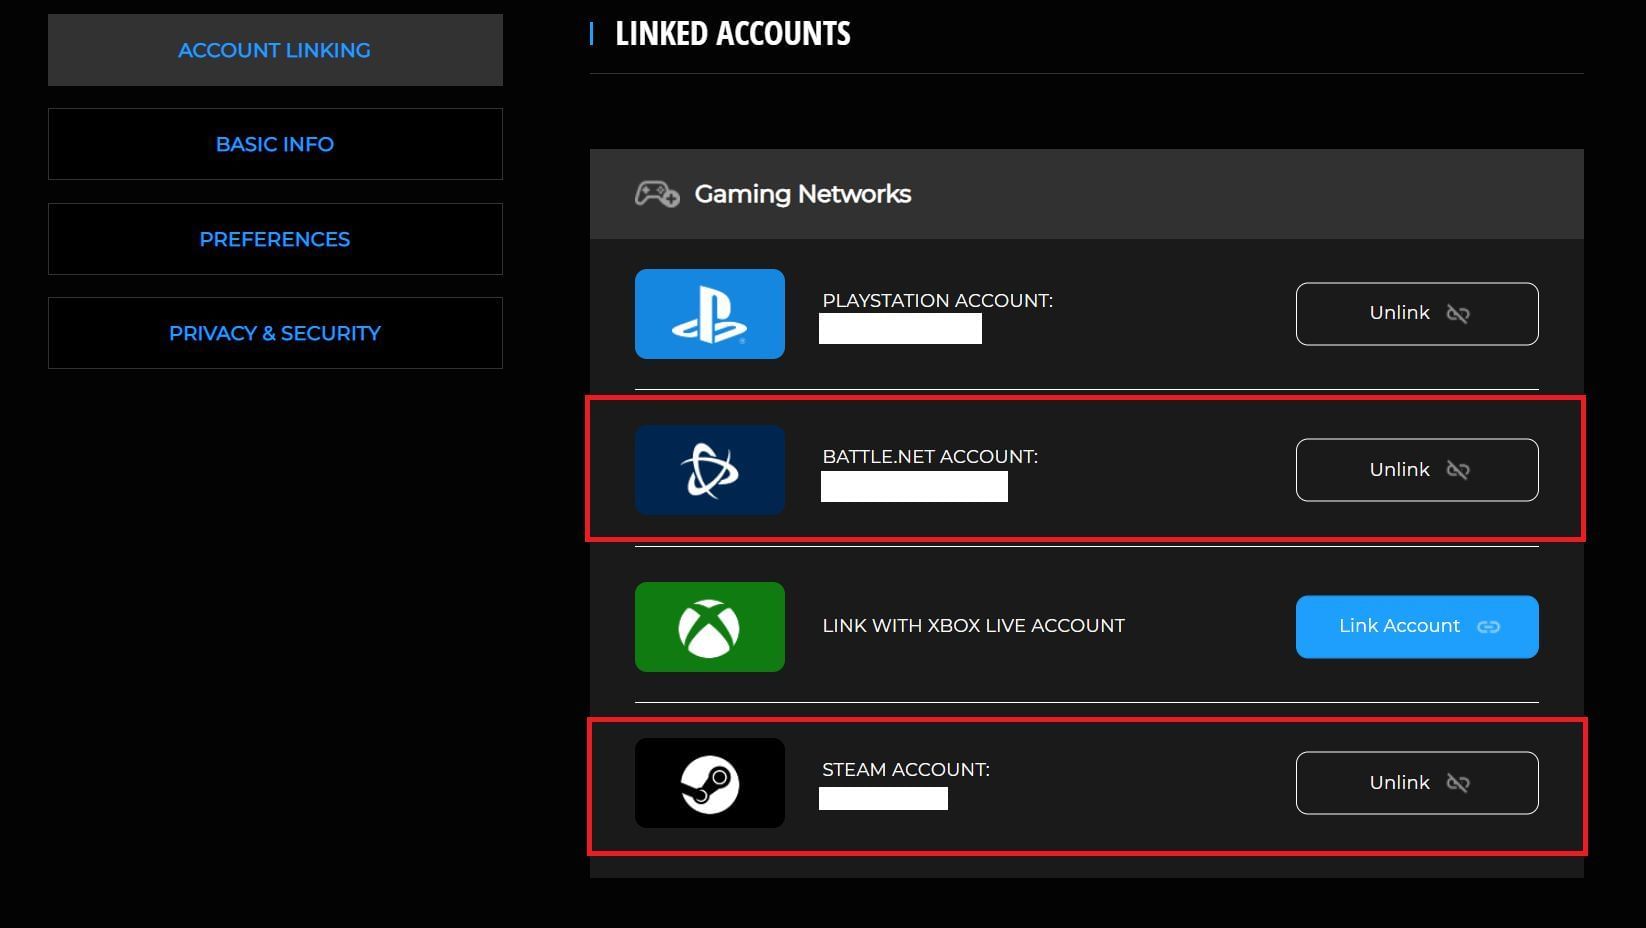Click the Xbox logo icon

[710, 626]
